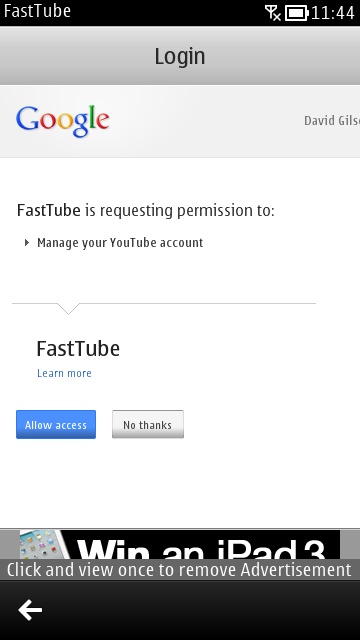
Task: Click bold FastTube in permission request
Action: (x=49, y=211)
